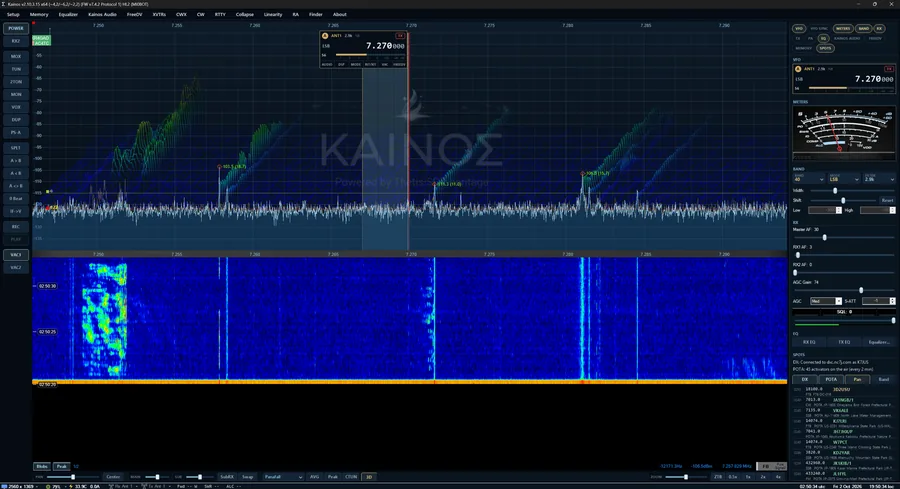The width and height of the screenshot is (900, 489).
Task: Adjust the Master AF slider
Action: 844,238
